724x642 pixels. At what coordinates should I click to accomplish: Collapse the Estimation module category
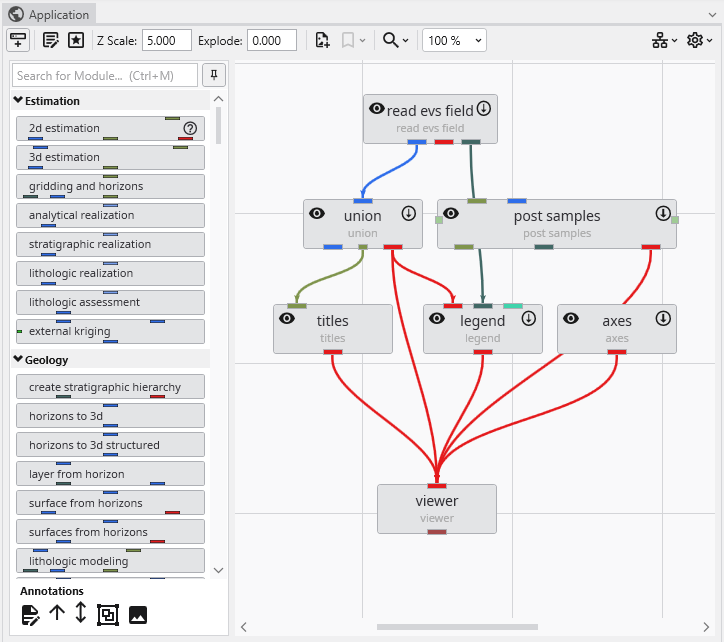18,101
